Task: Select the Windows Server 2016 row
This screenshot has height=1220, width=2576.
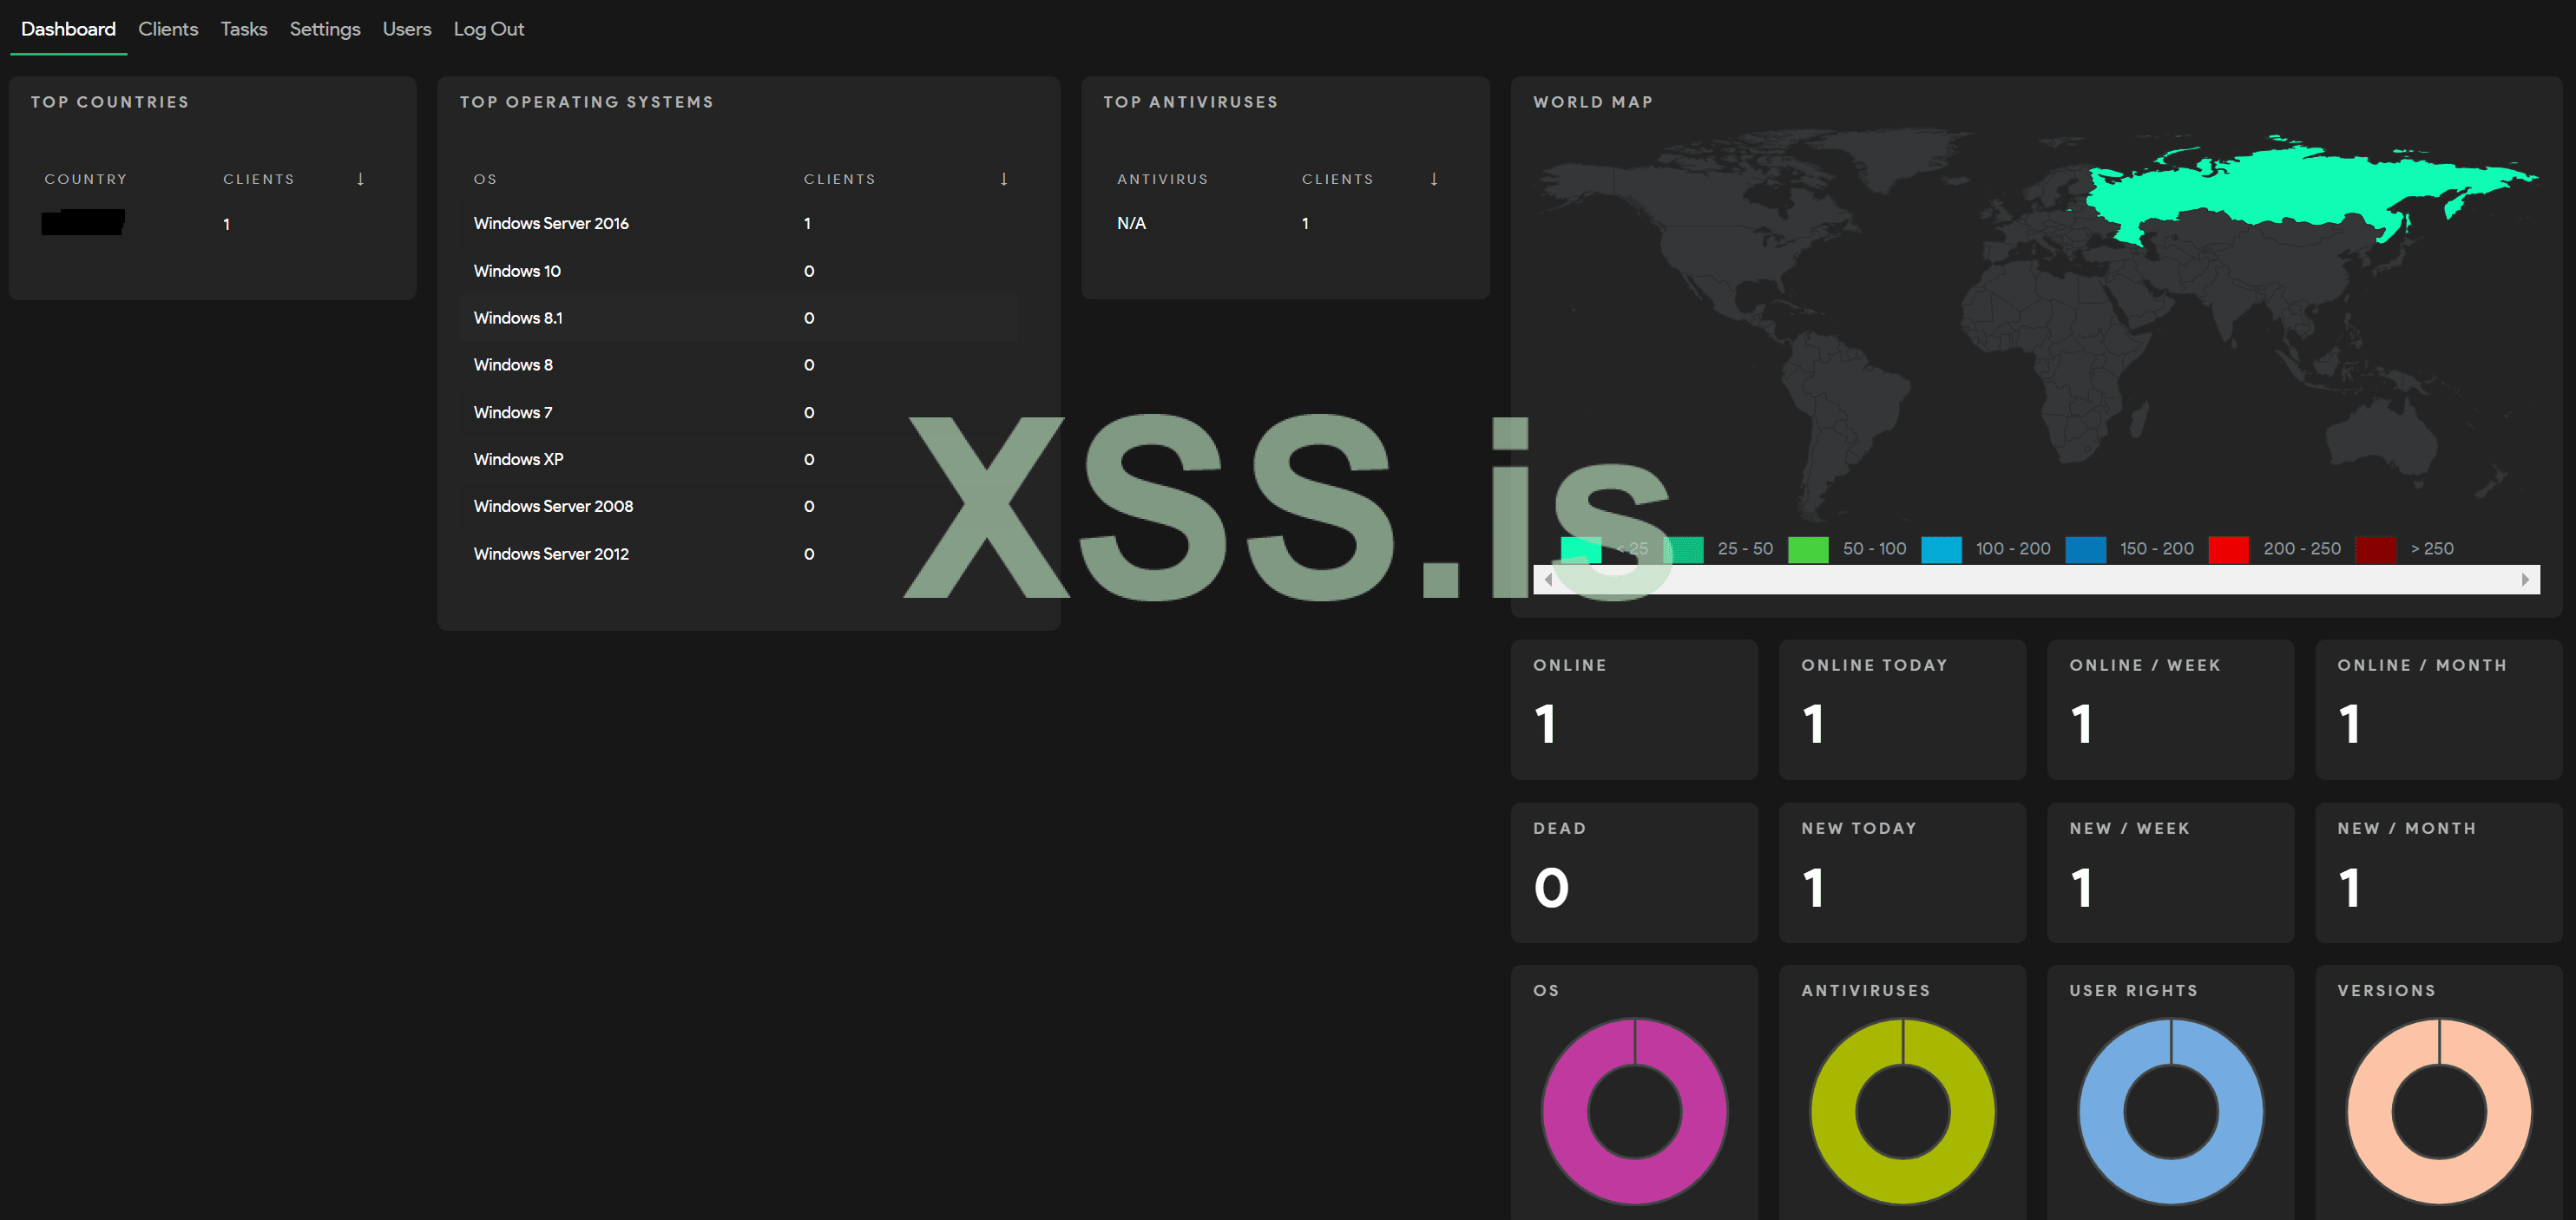Action: [x=551, y=224]
